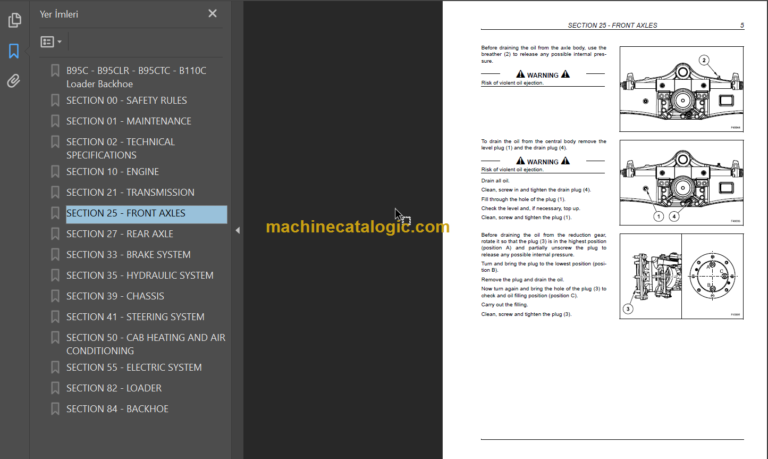Click bookmark icon beside SECTION 82 - LOADER
Screen dimensions: 768x459
click(55, 388)
